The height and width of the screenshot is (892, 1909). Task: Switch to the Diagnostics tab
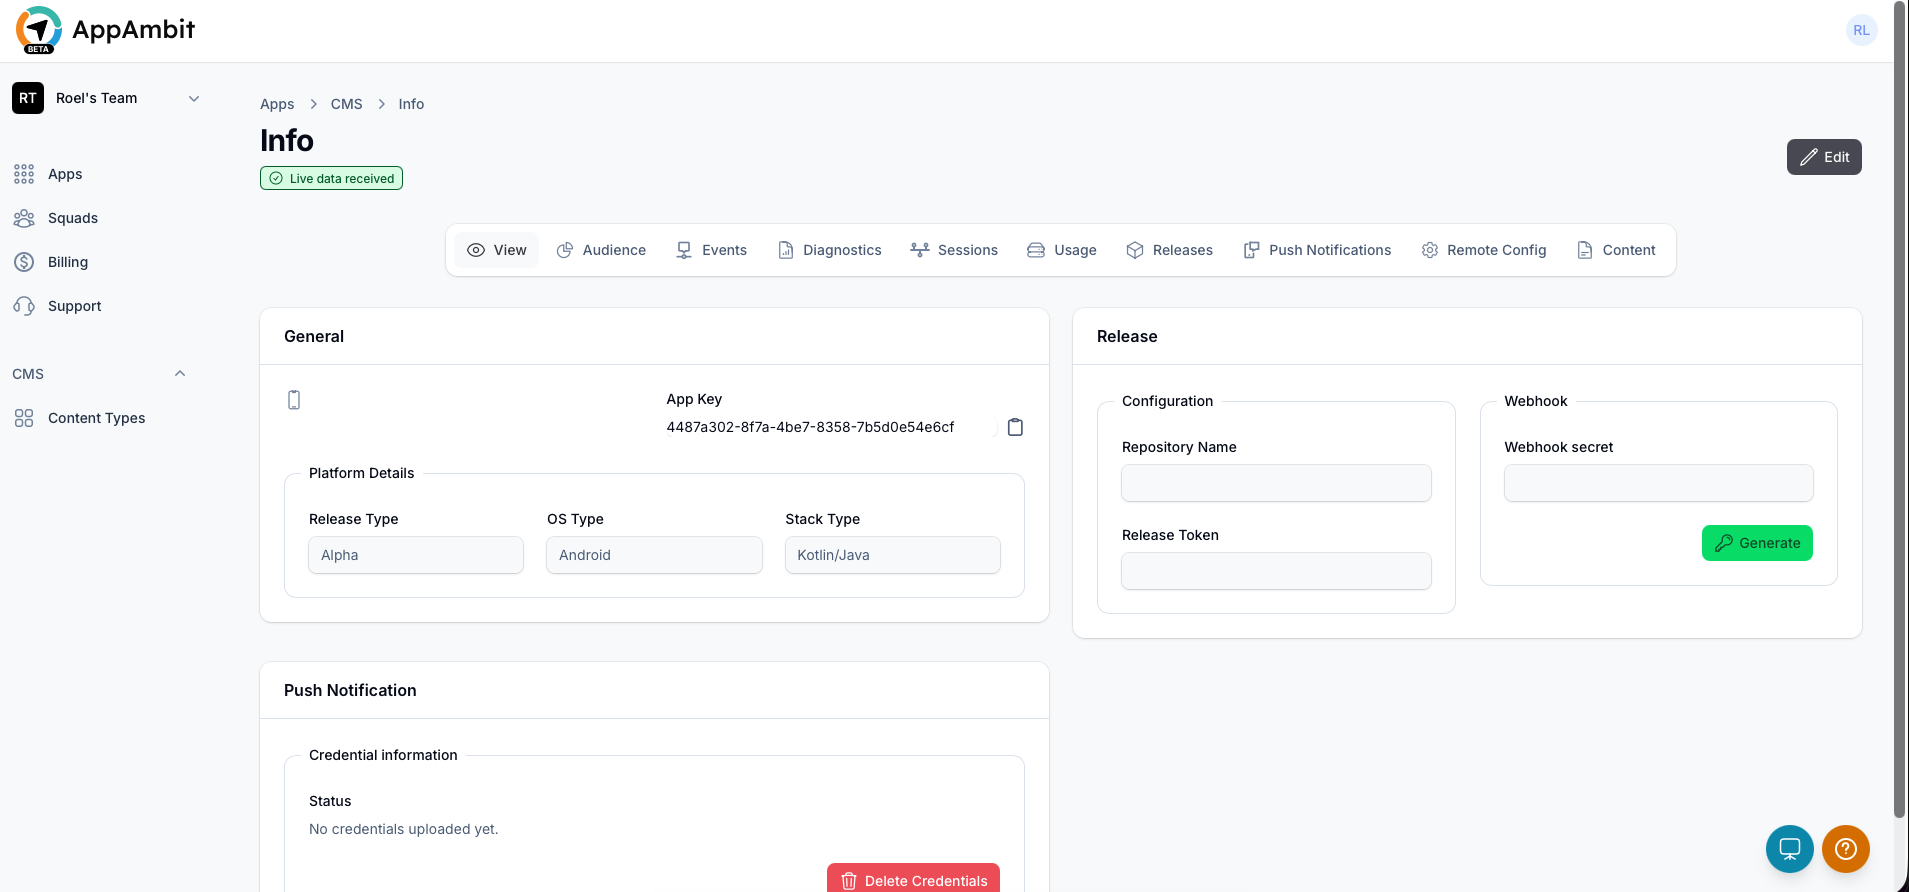(x=829, y=250)
